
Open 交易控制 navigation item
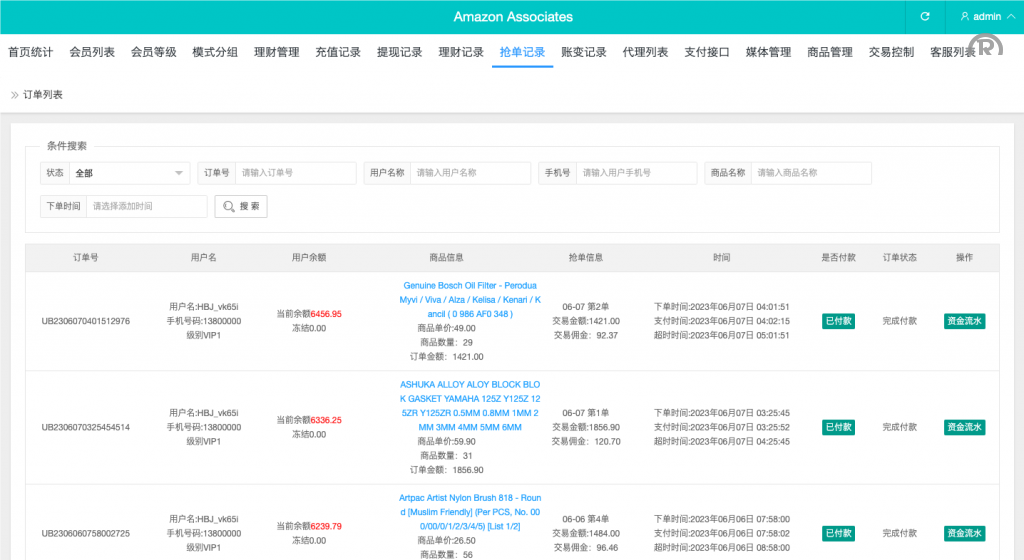[x=891, y=52]
